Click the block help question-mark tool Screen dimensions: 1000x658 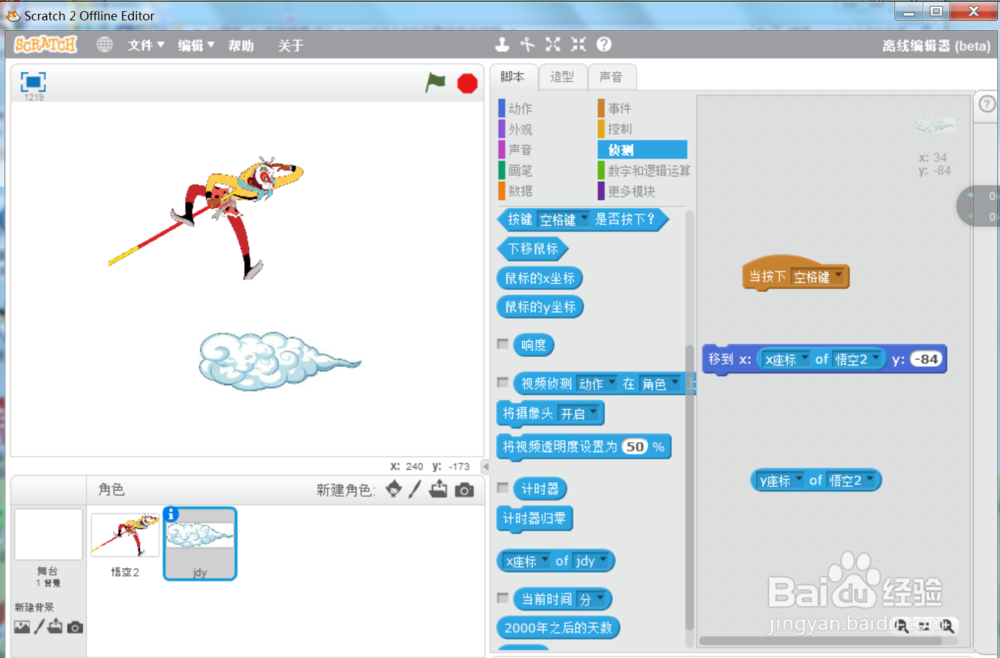click(x=604, y=44)
